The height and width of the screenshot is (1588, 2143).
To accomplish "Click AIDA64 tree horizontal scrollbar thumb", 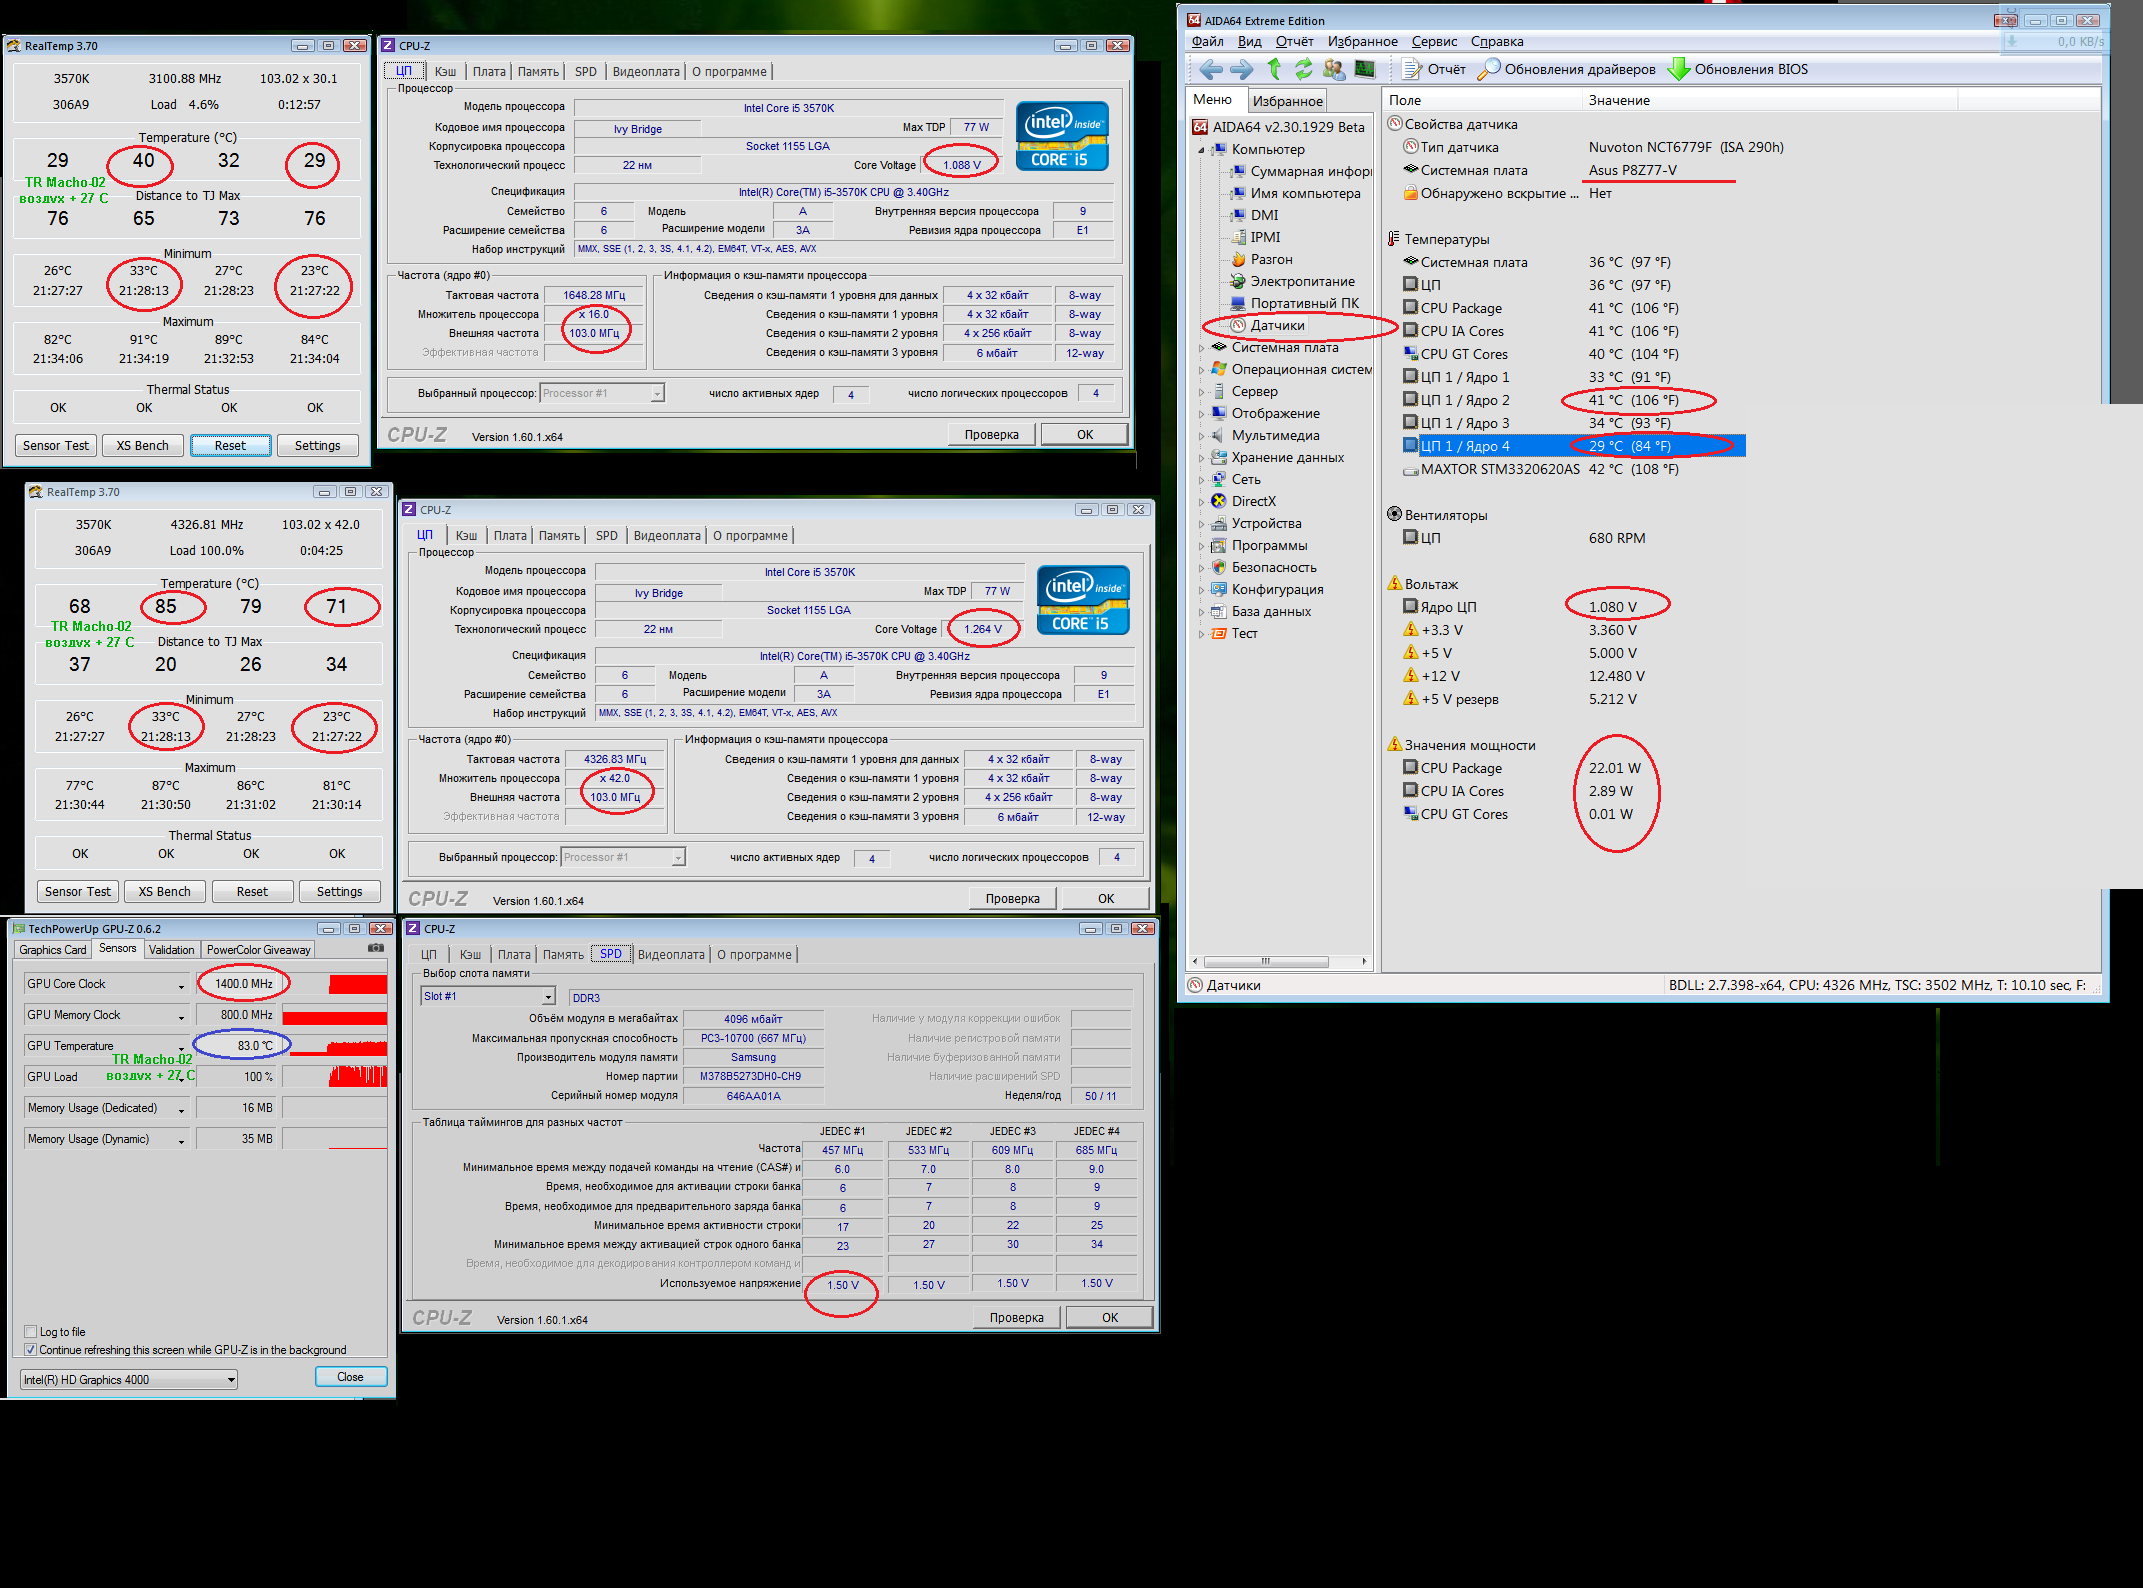I will (1266, 962).
